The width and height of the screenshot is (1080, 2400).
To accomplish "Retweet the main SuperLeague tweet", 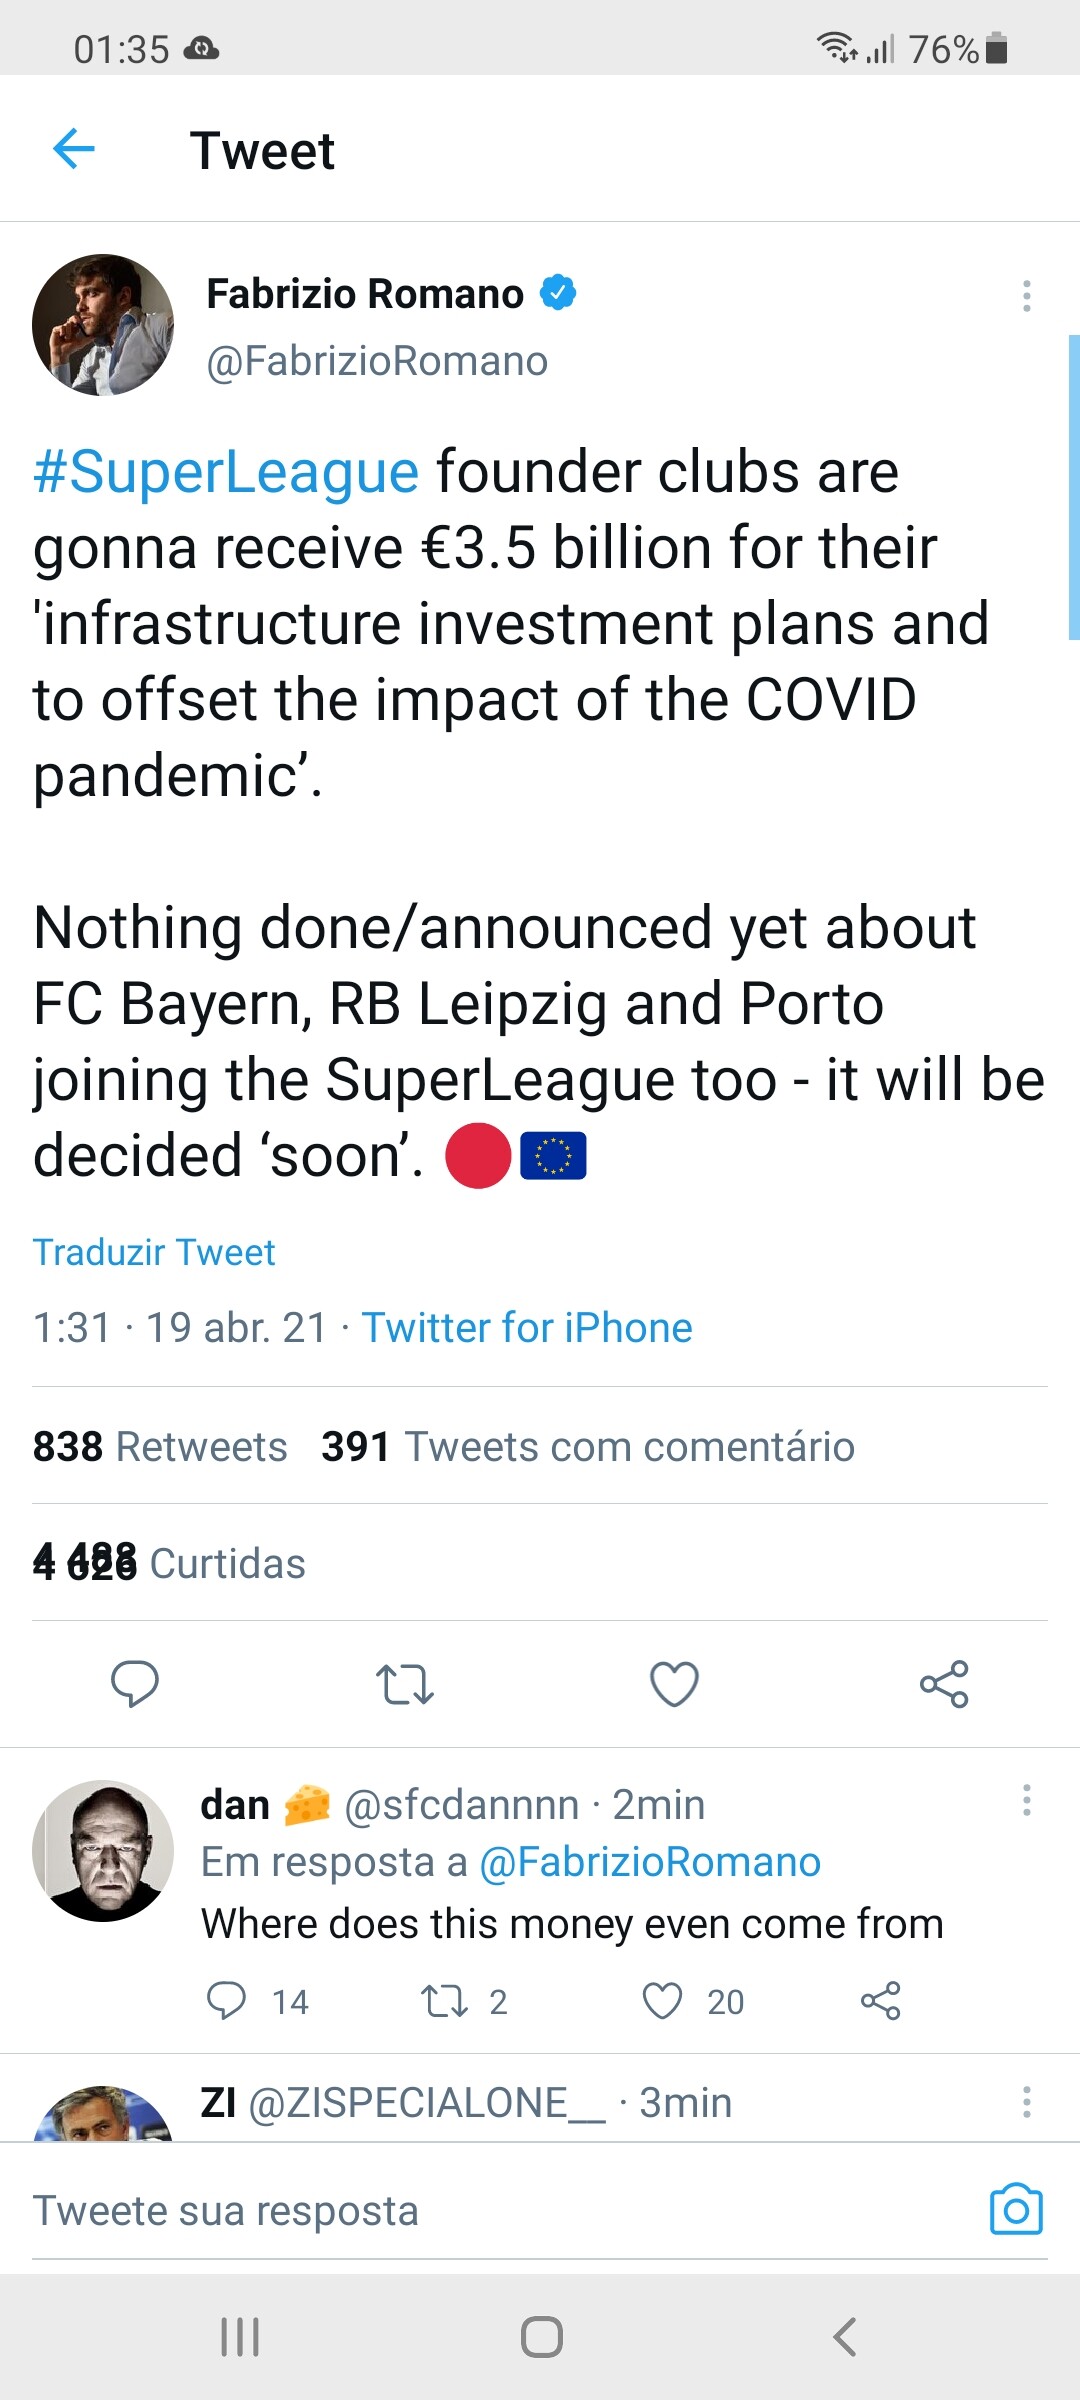I will click(405, 1683).
